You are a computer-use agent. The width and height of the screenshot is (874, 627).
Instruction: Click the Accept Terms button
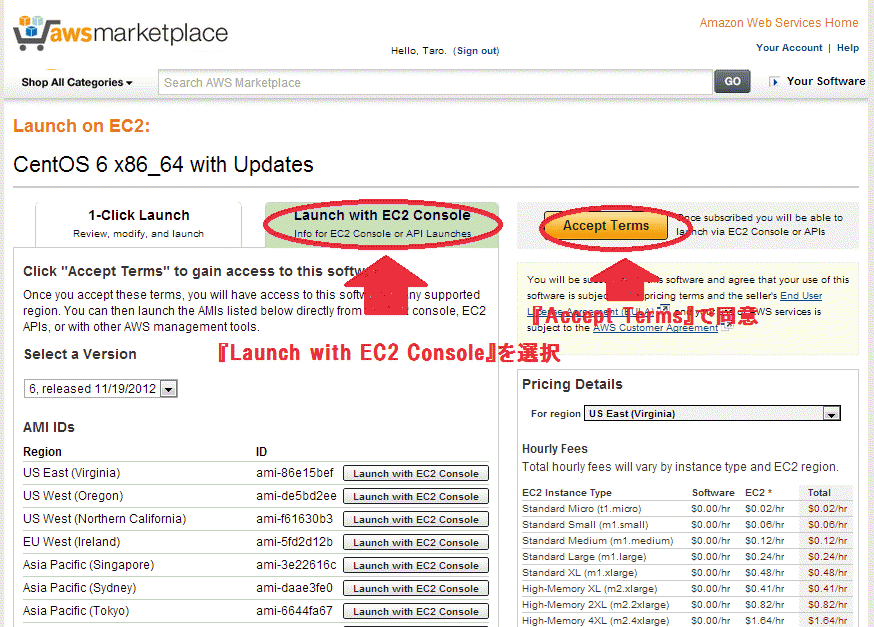click(605, 226)
